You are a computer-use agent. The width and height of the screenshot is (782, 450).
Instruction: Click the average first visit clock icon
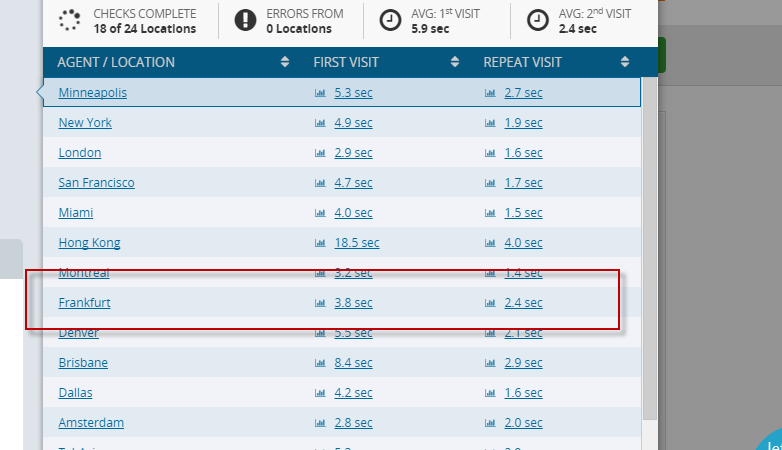(390, 20)
